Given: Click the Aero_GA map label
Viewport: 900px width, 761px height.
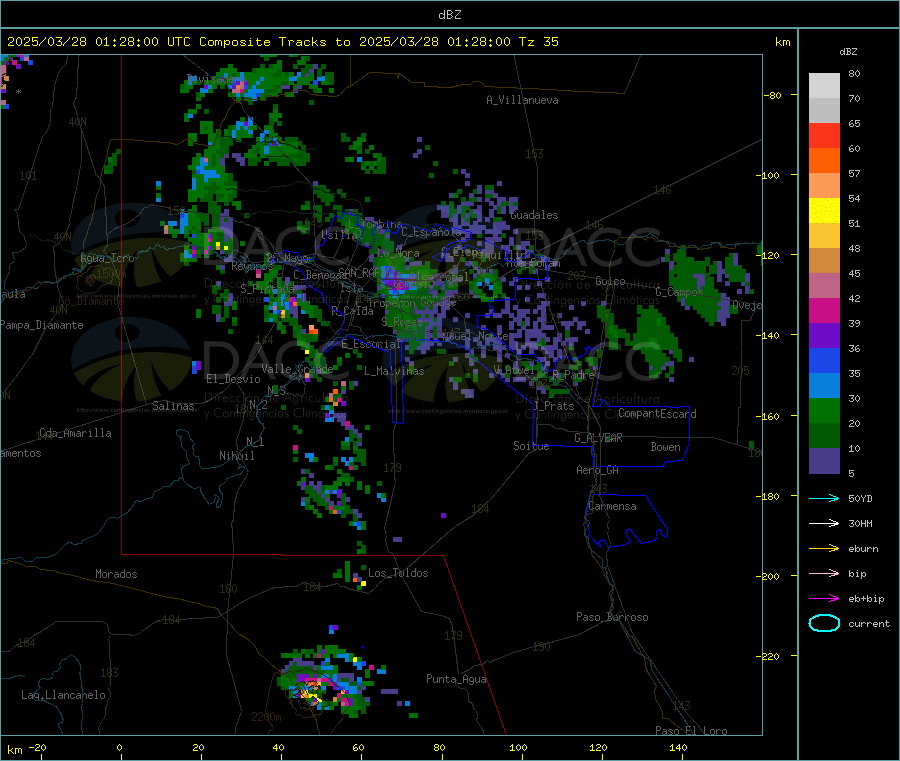Looking at the screenshot, I should tap(597, 470).
